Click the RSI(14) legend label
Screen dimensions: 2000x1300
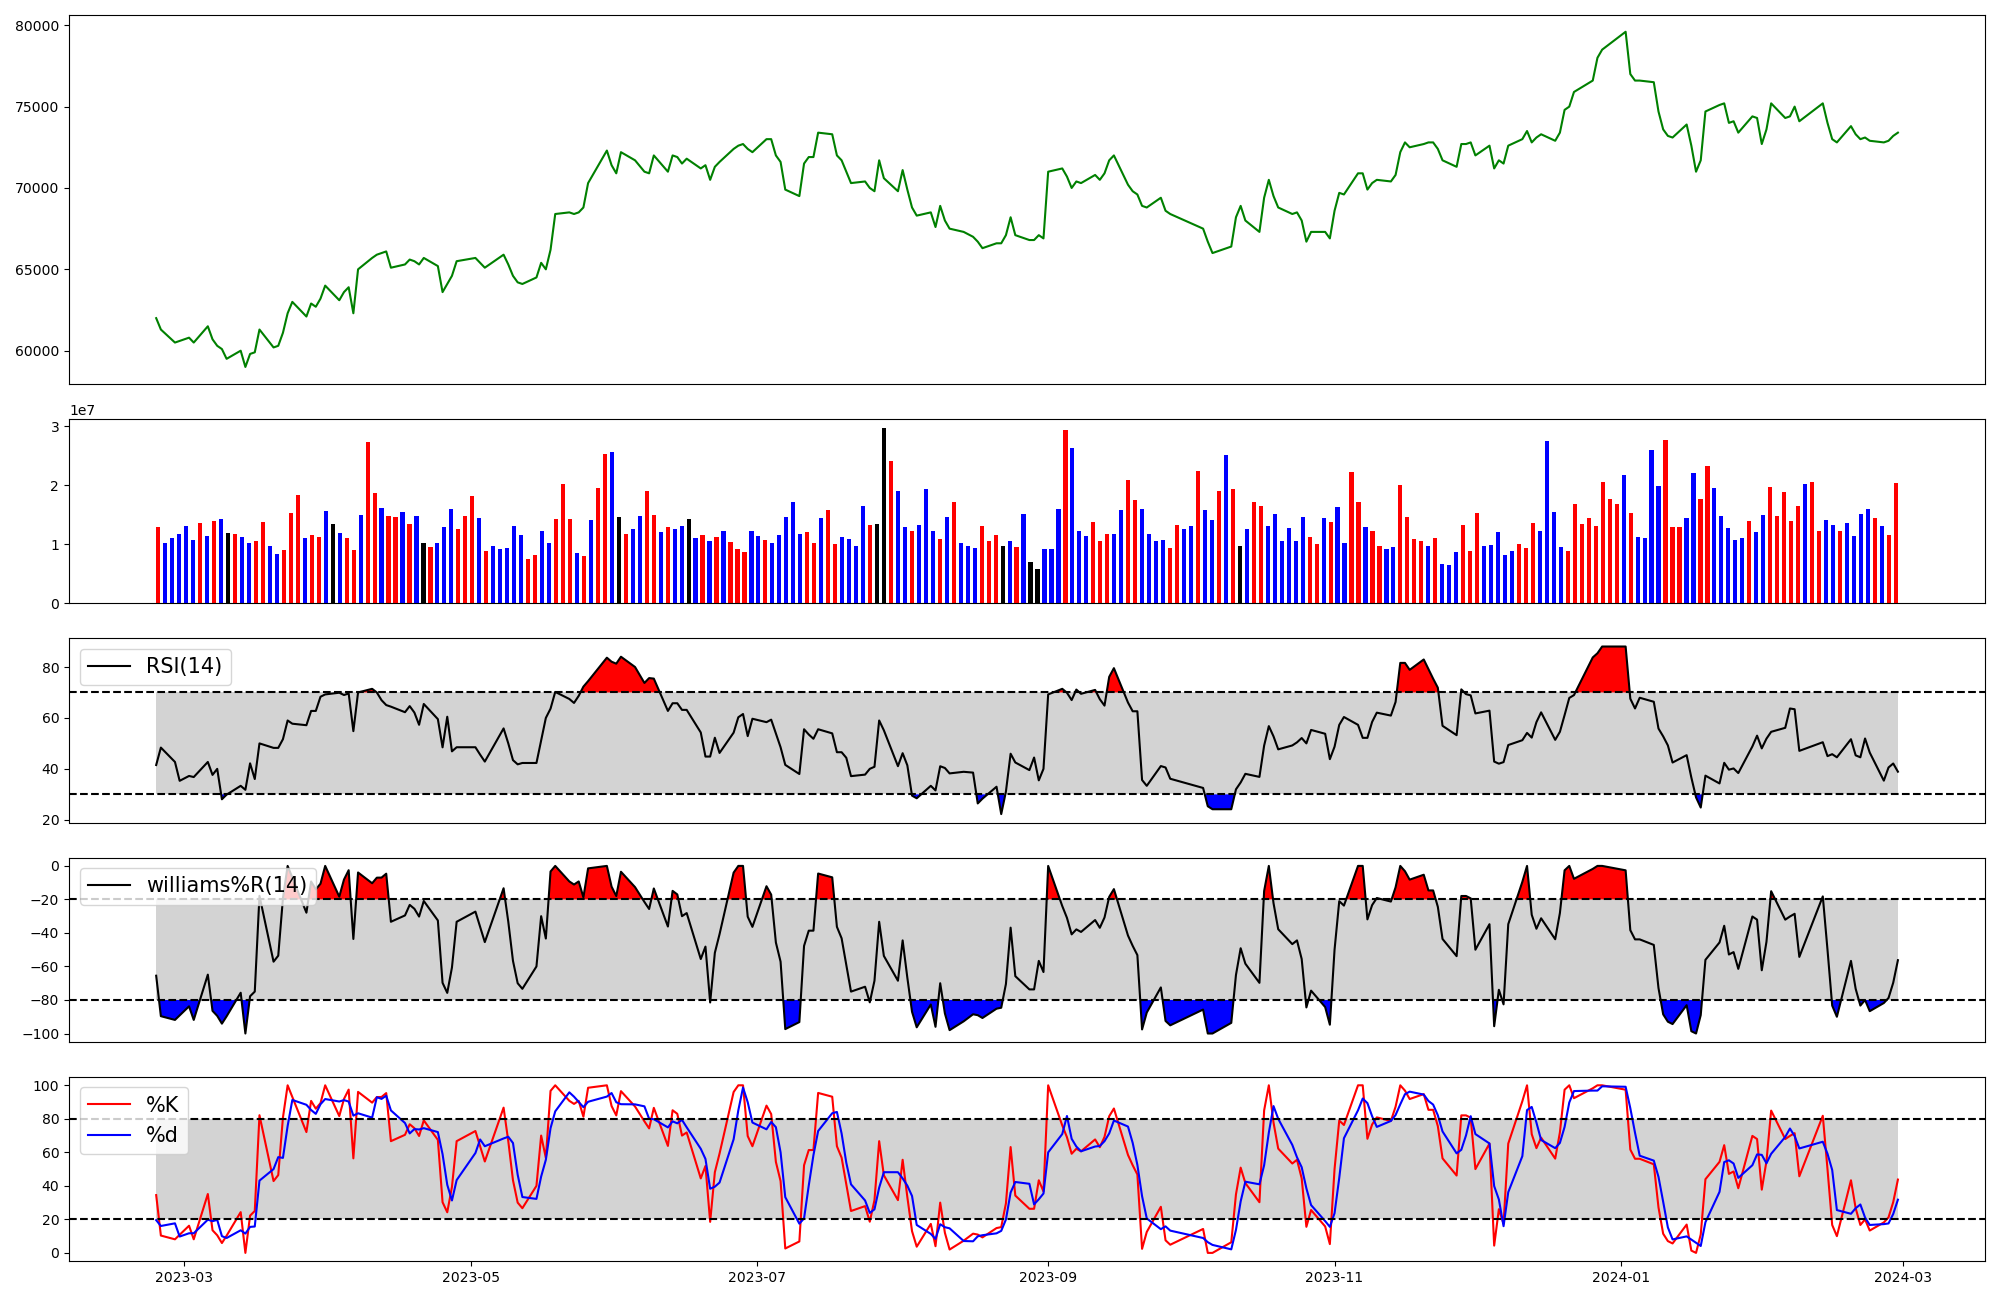(x=184, y=666)
